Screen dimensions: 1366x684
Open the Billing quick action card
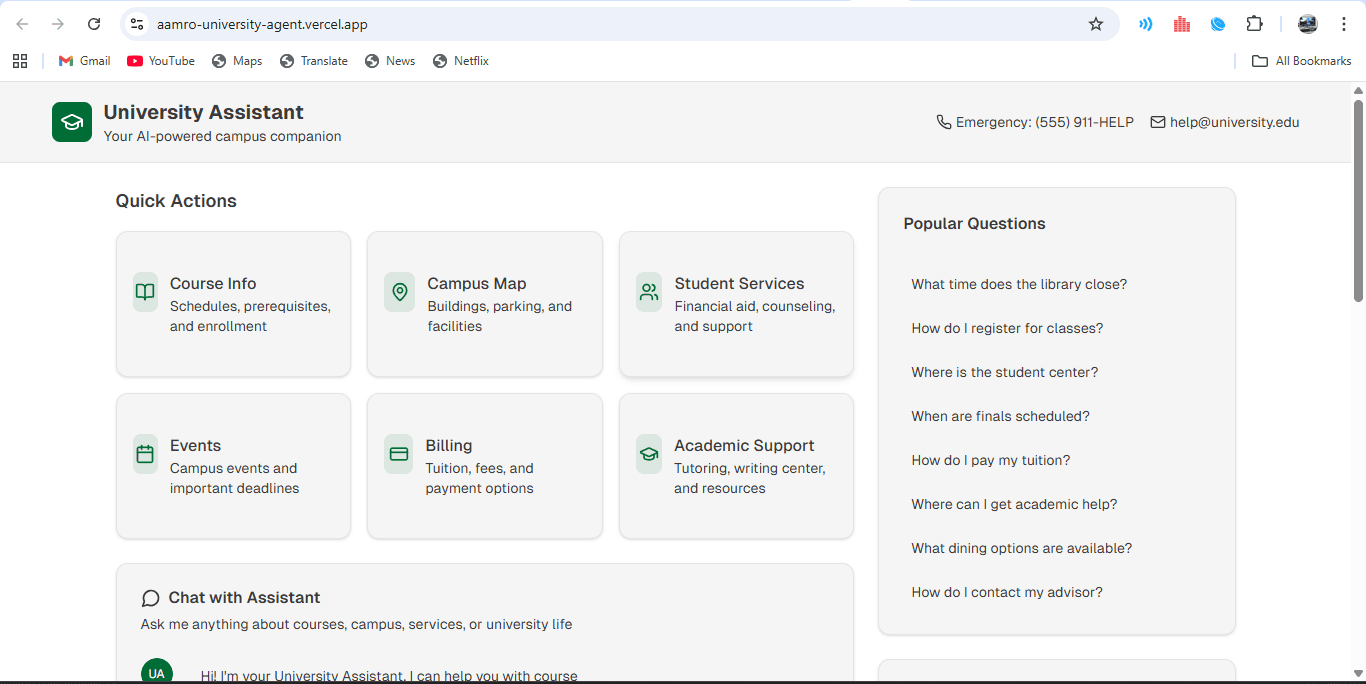485,466
